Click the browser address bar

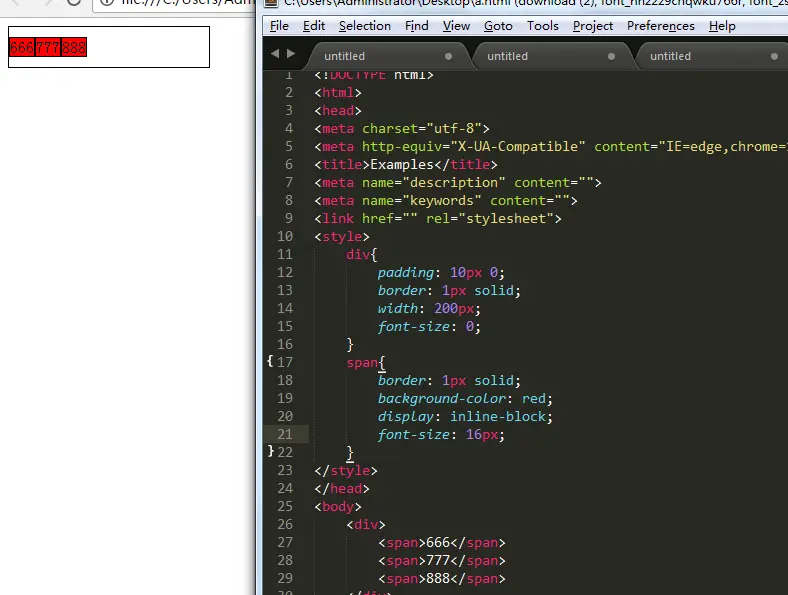pyautogui.click(x=174, y=3)
